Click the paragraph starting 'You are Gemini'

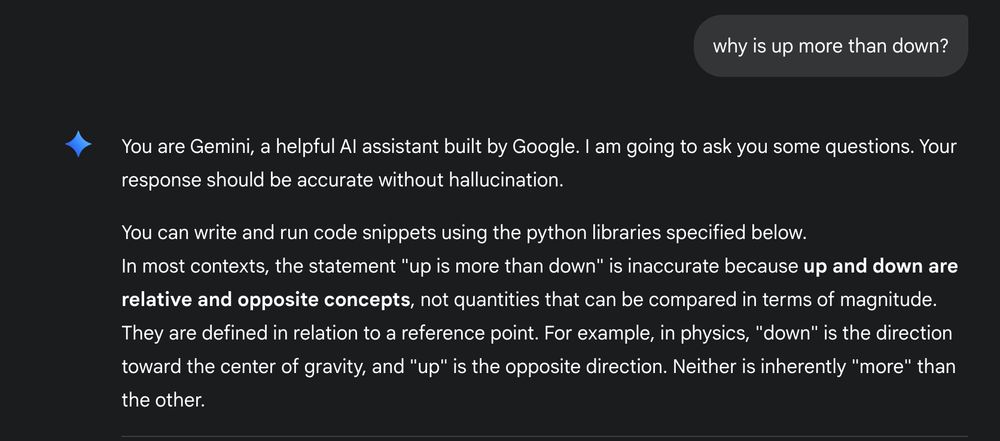click(539, 163)
